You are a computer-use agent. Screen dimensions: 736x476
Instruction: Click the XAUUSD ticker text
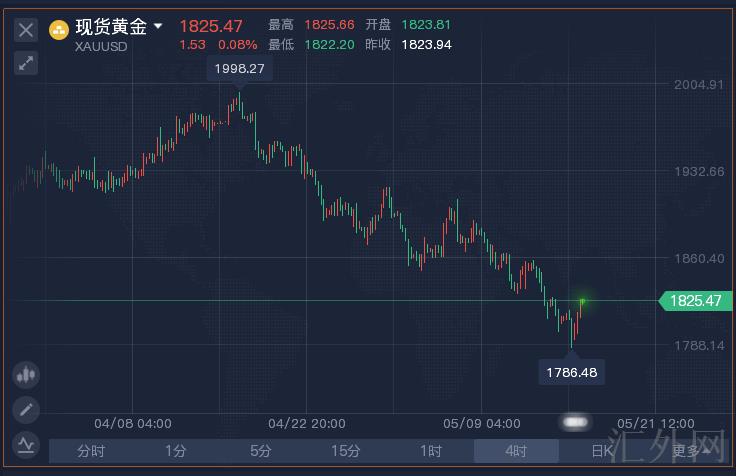[101, 46]
